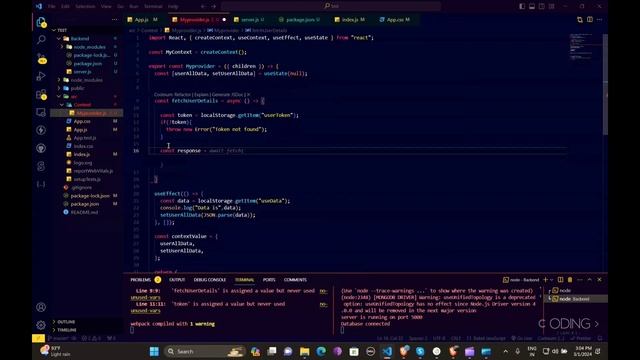This screenshot has width=640, height=360.
Task: Expand the public folder
Action: 78,88
